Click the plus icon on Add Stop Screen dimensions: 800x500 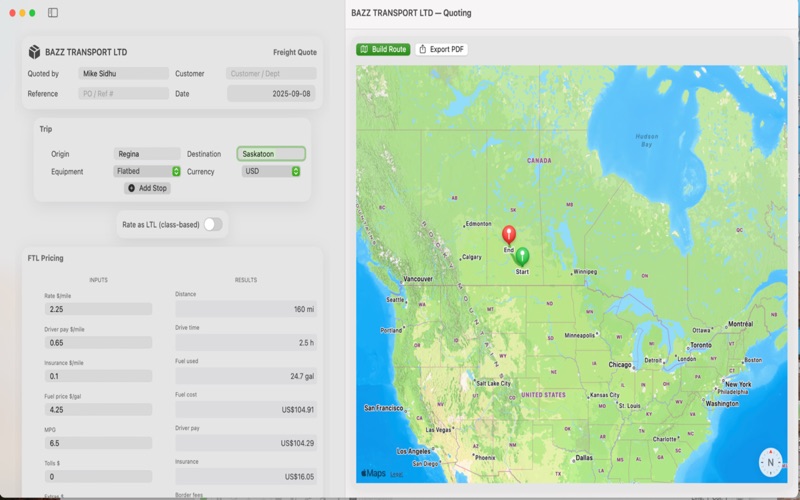[132, 188]
